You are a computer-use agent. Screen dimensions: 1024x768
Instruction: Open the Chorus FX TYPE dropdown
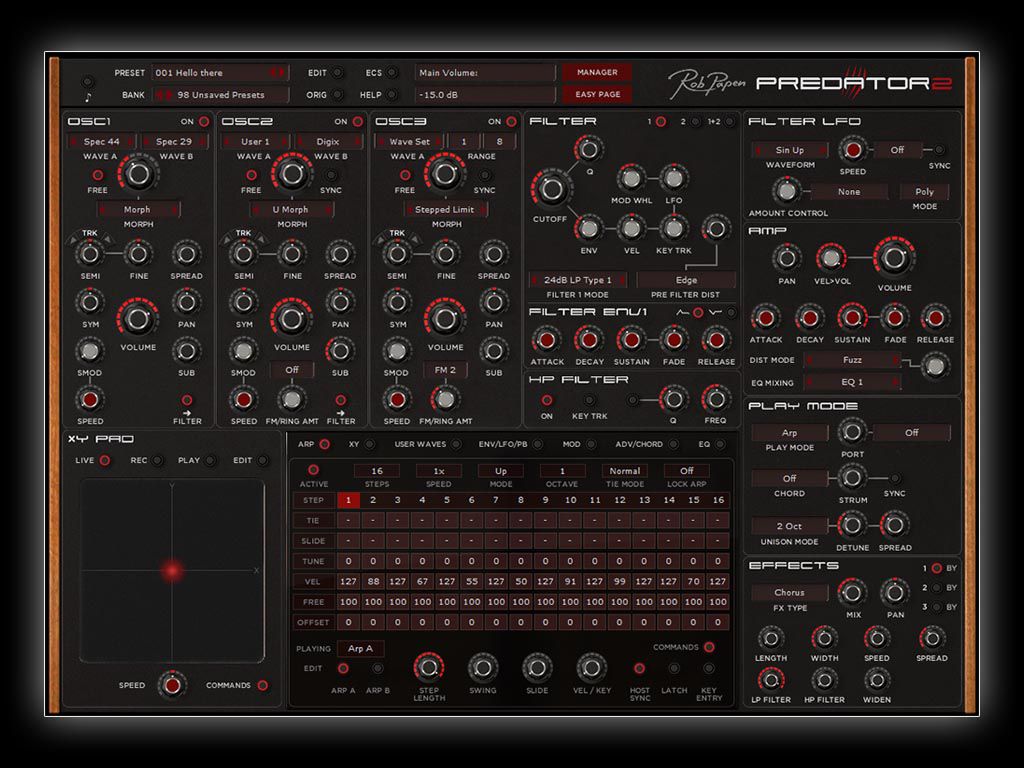pyautogui.click(x=790, y=592)
